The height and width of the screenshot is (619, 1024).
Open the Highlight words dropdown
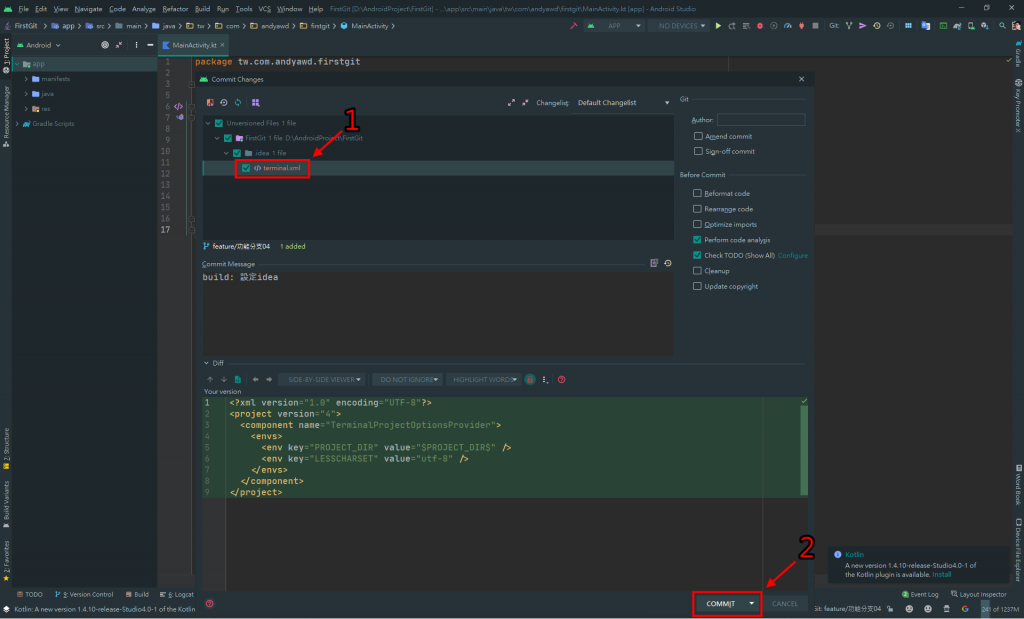click(x=484, y=379)
